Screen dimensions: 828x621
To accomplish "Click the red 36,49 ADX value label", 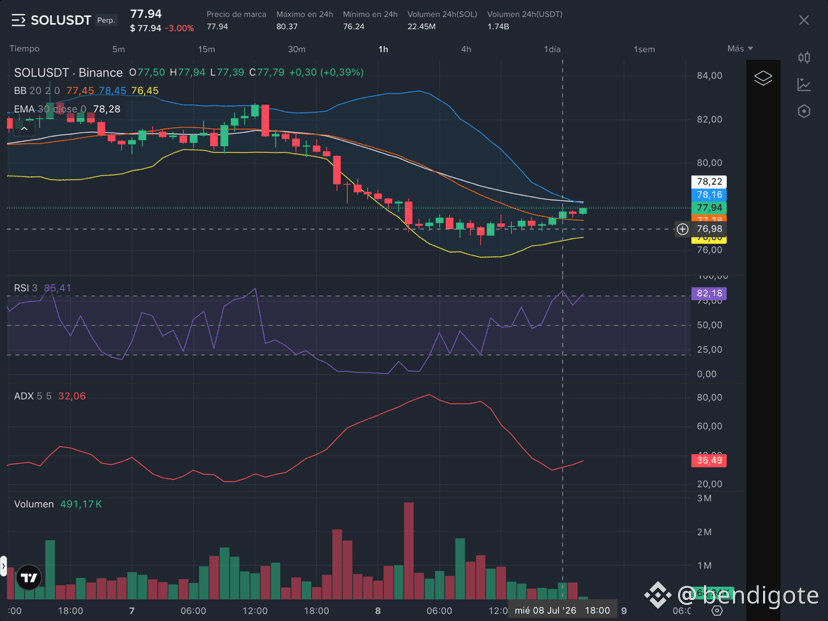I will 709,460.
